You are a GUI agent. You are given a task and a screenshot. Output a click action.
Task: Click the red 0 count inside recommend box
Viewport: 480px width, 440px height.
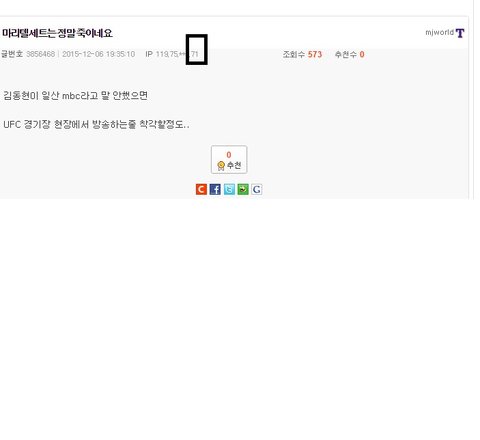(x=229, y=155)
